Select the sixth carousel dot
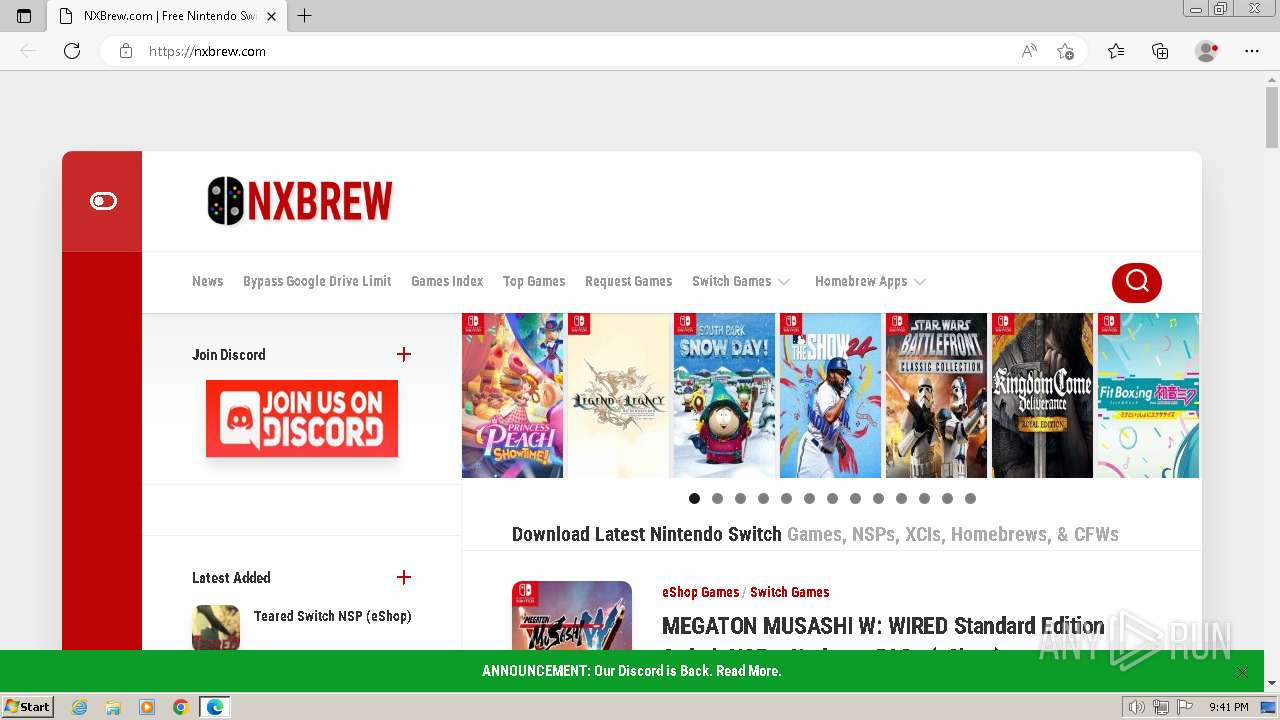Screen dimensions: 1280x720 809,498
